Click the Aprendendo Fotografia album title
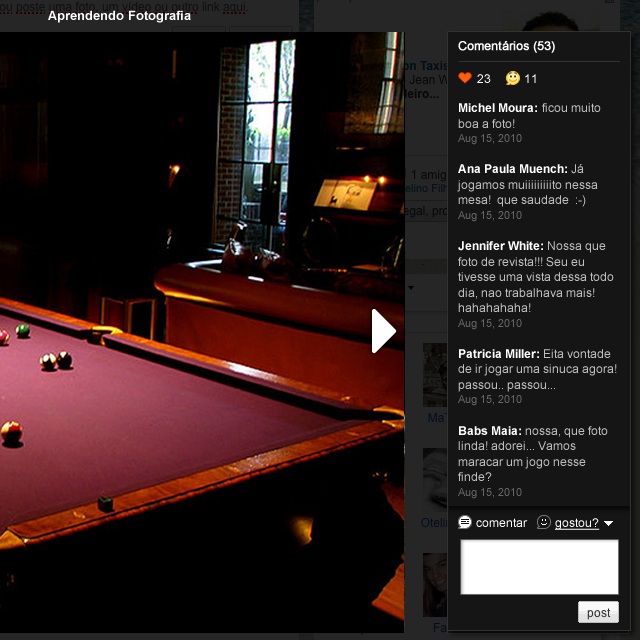The height and width of the screenshot is (640, 640). pyautogui.click(x=119, y=16)
